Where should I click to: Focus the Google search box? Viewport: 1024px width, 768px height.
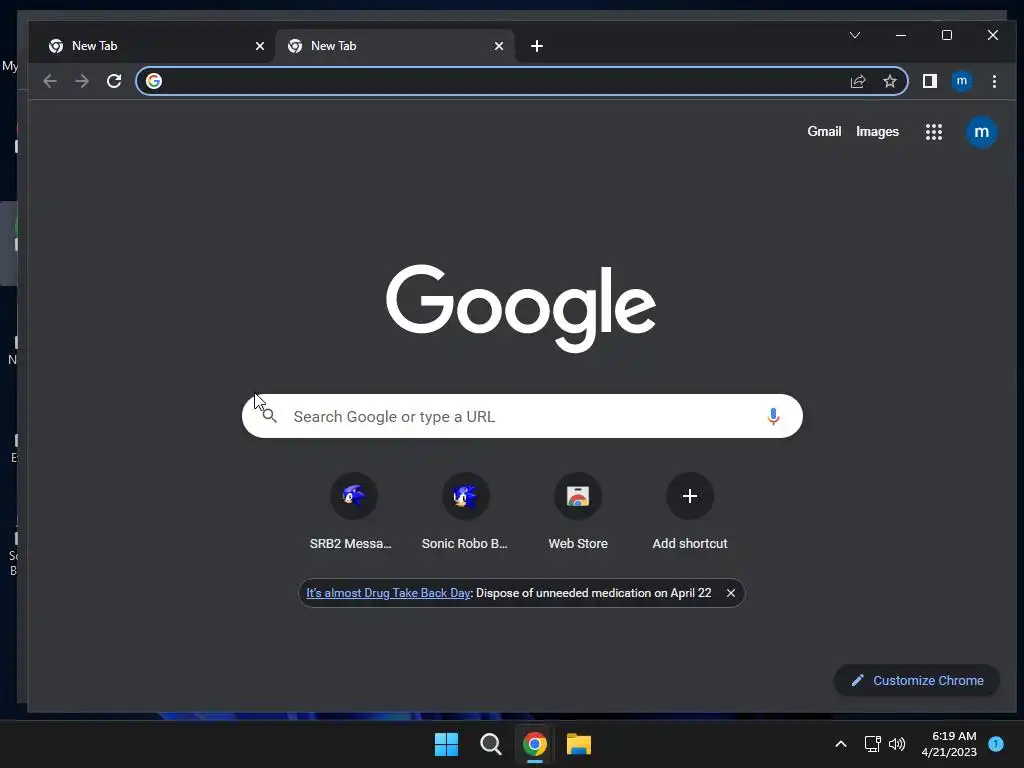522,416
